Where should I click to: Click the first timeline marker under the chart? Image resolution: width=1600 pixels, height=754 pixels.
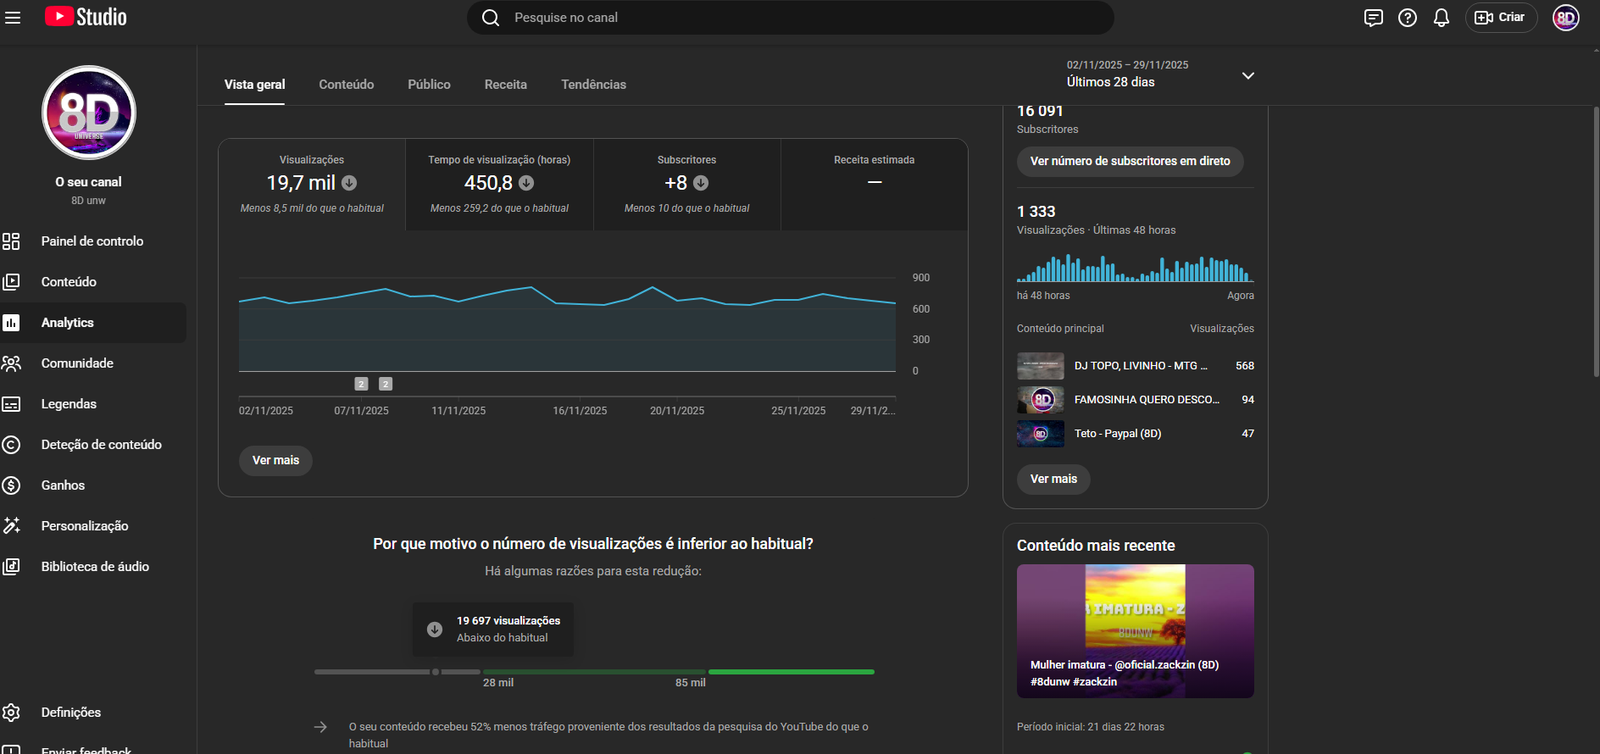tap(361, 384)
